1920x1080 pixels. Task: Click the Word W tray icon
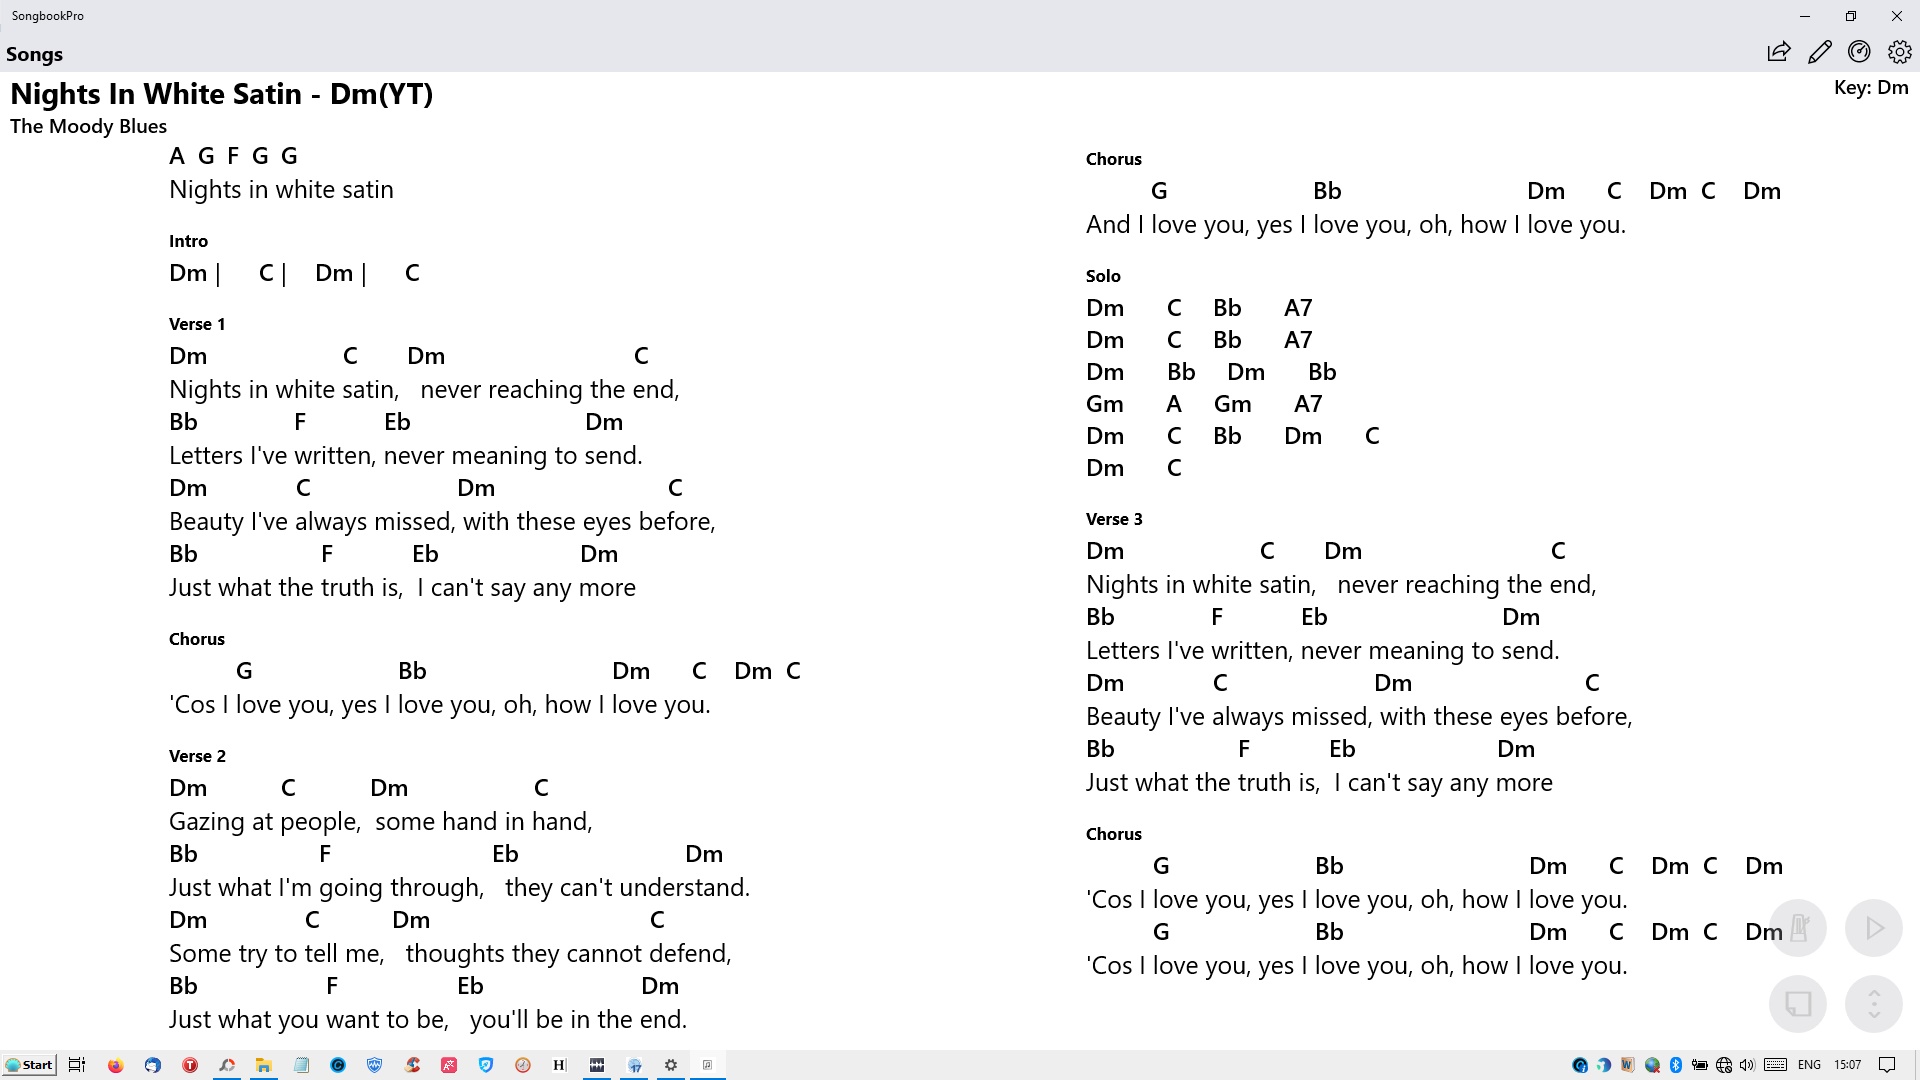[1628, 1065]
